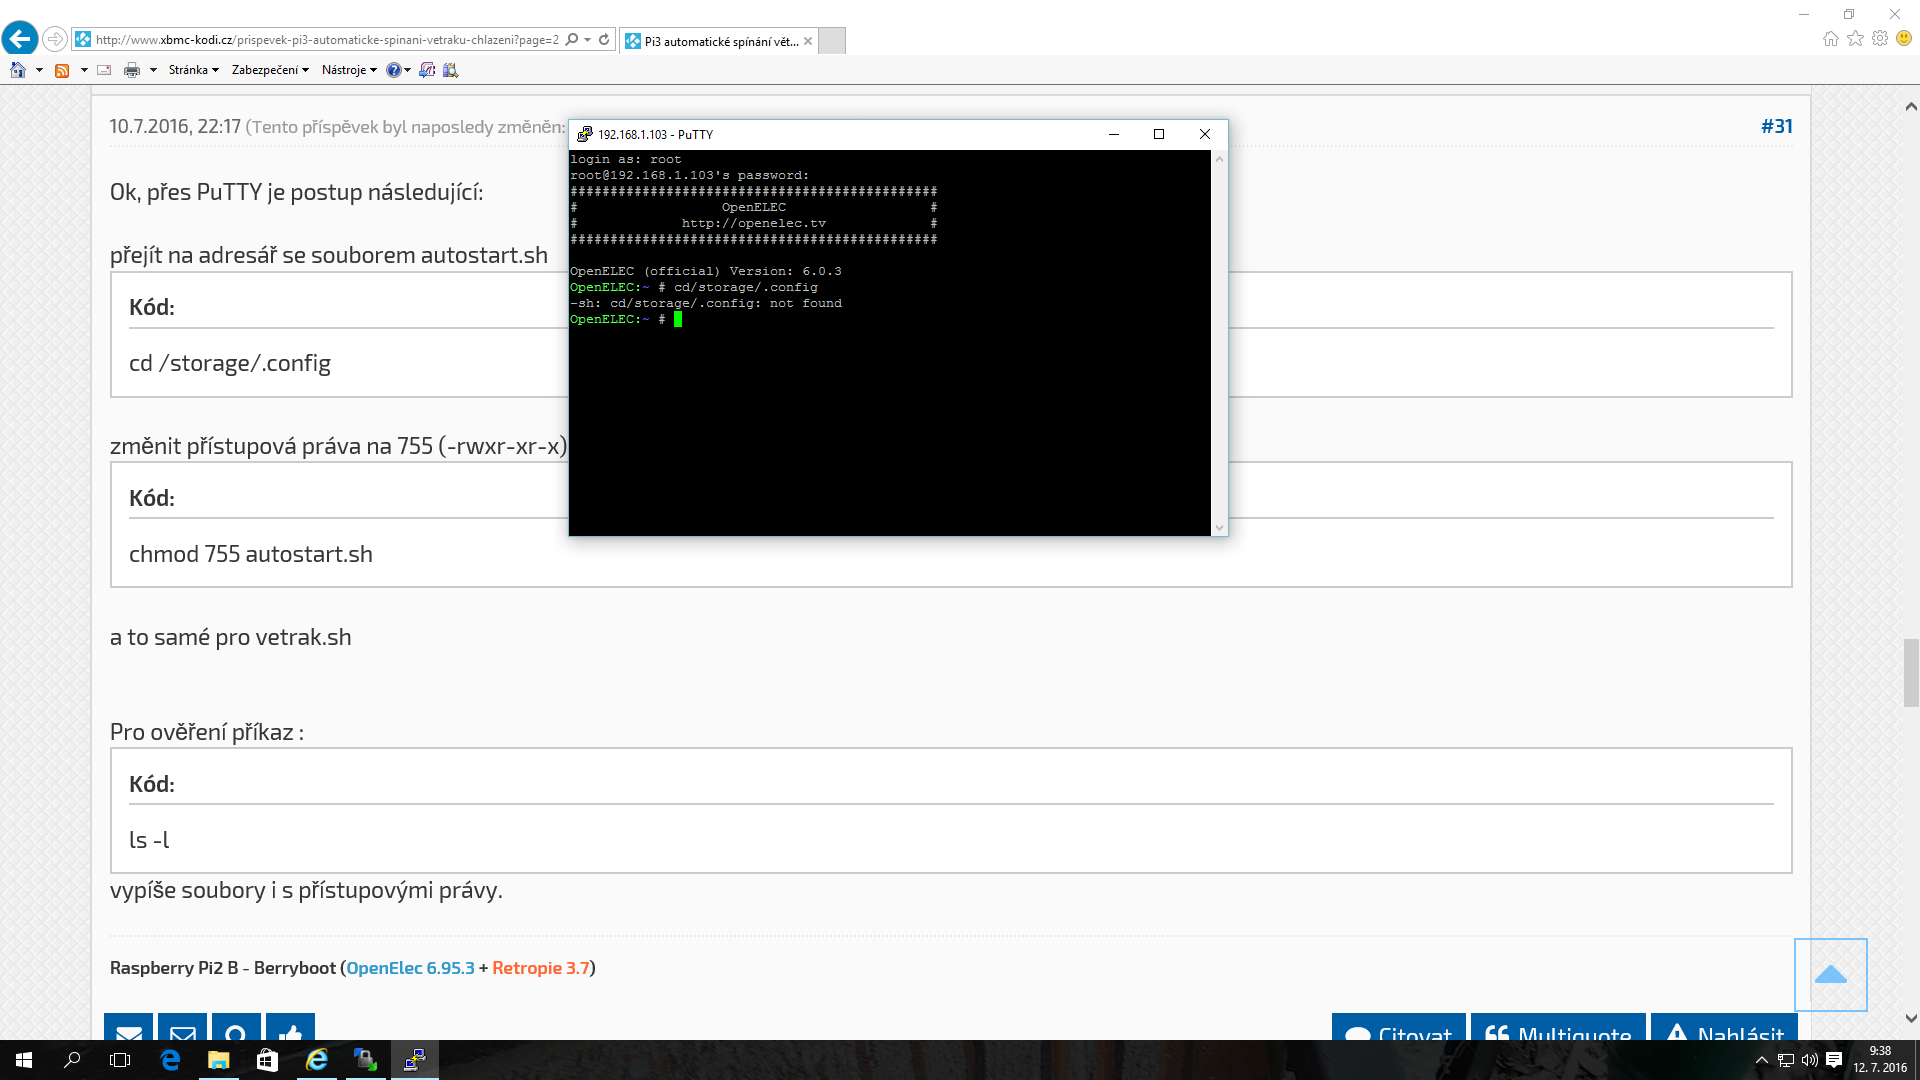Expand the Stránka dropdown menu
Screen dimensions: 1920x1080
point(193,70)
